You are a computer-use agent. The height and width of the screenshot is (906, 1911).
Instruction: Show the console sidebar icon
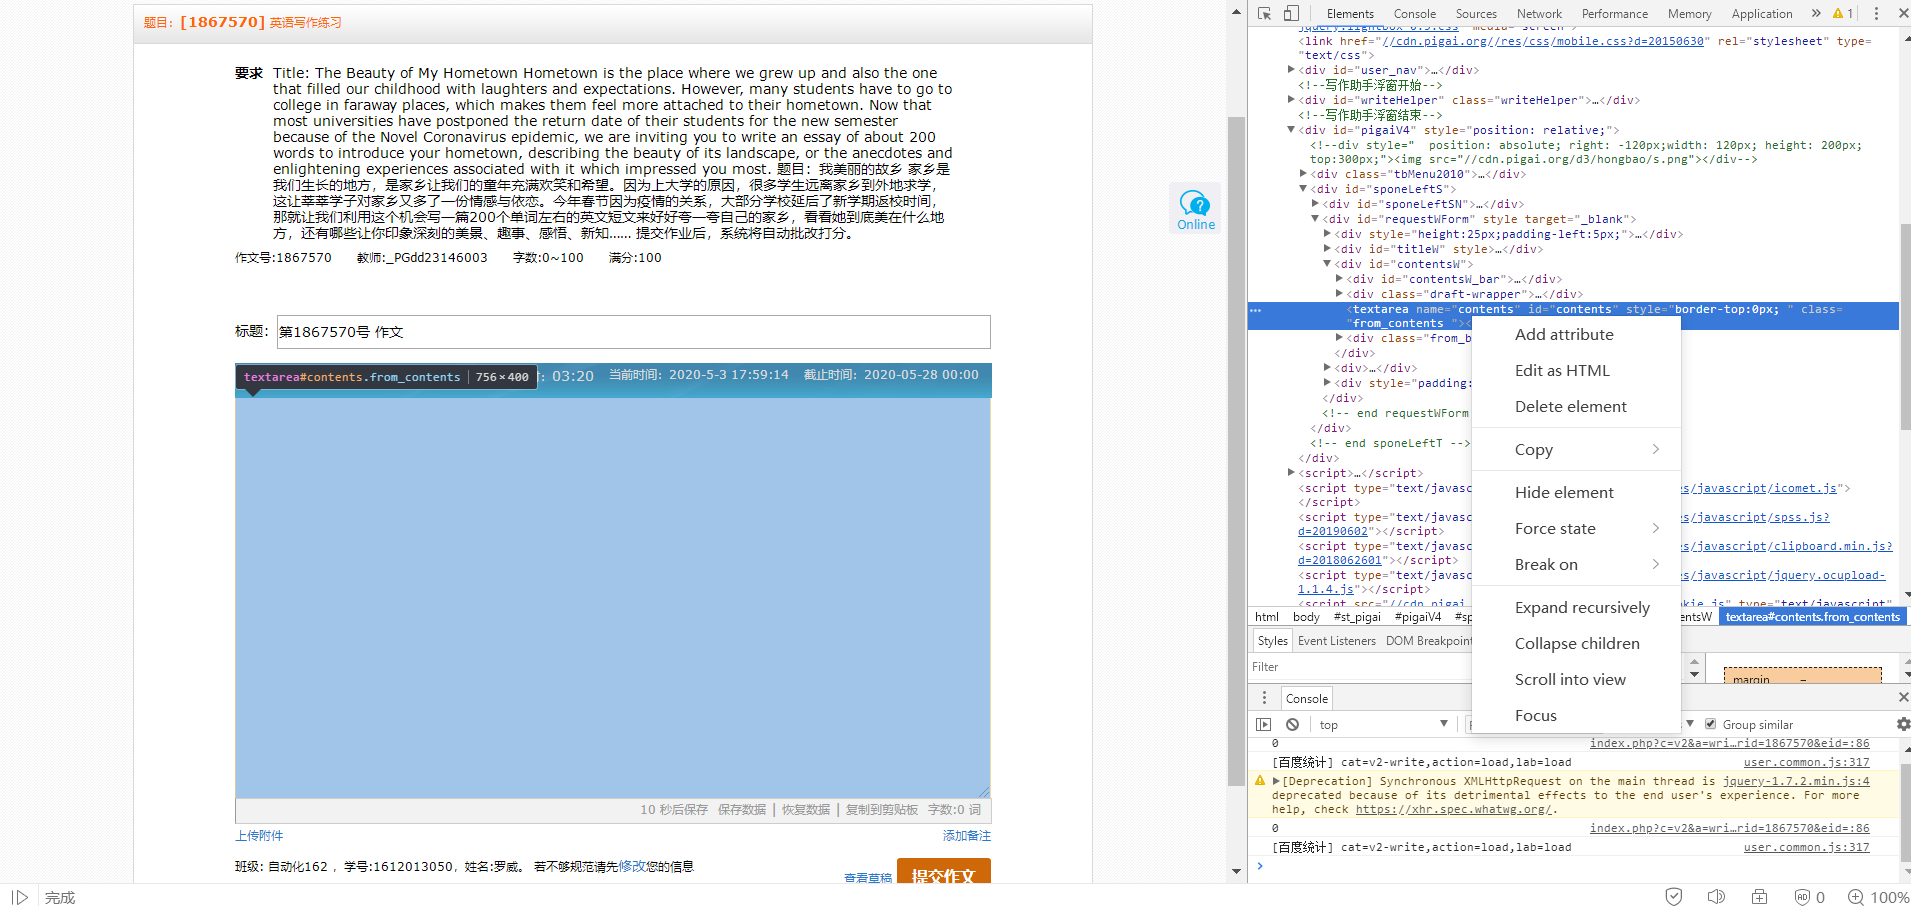point(1264,724)
